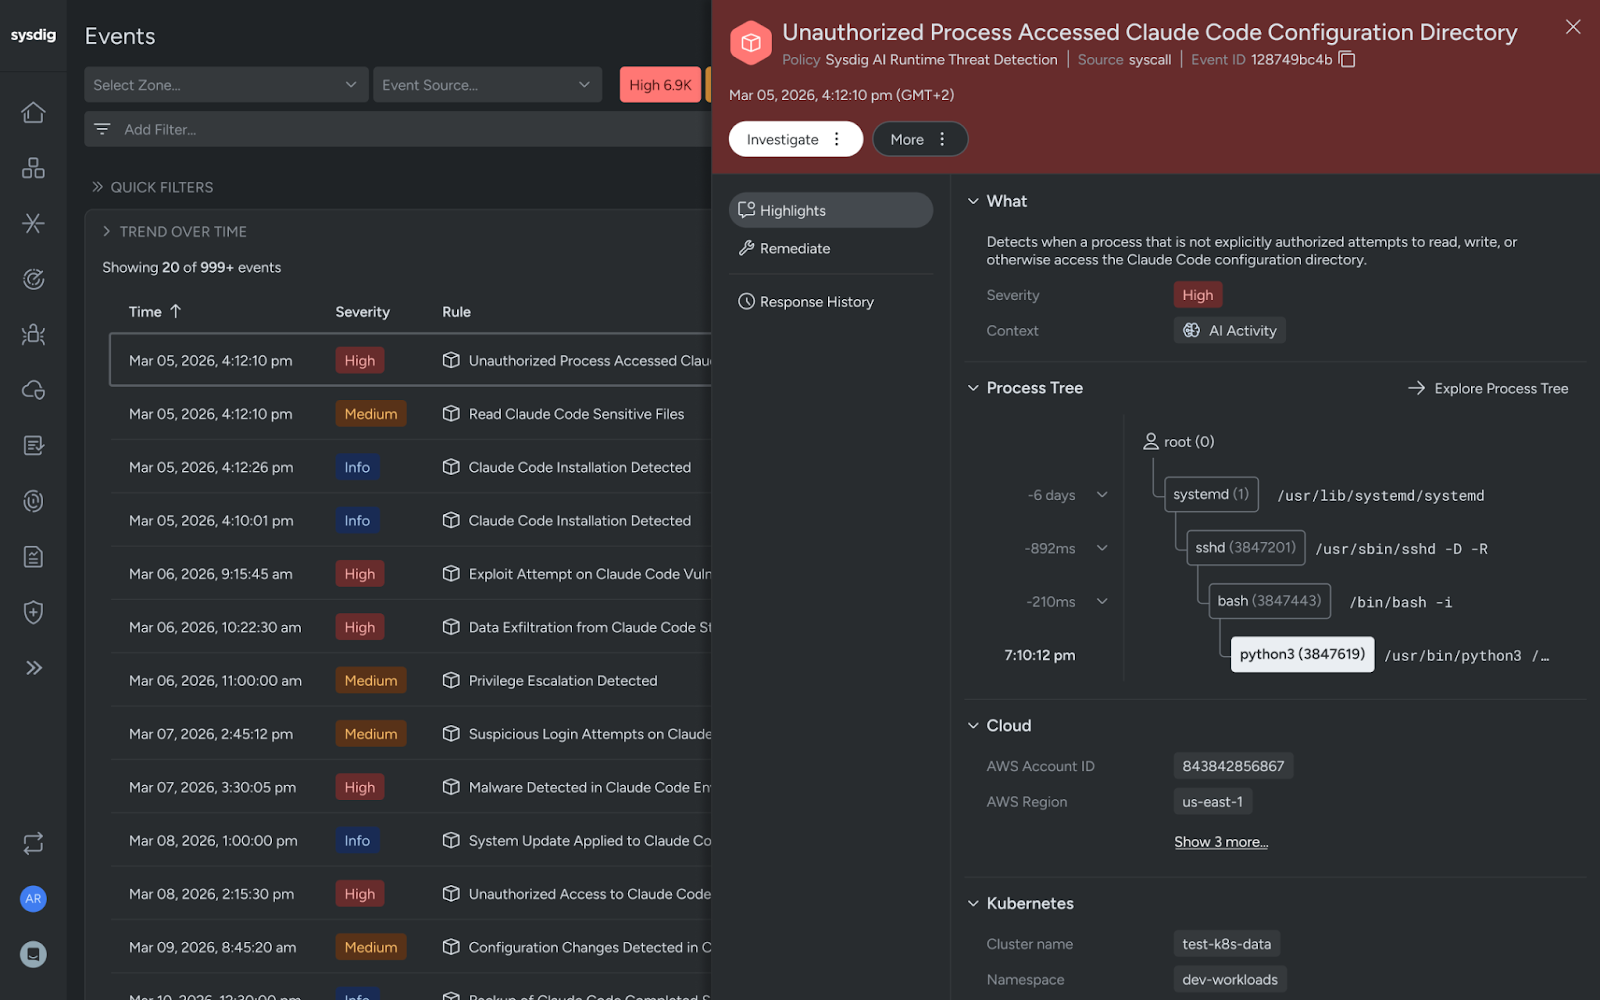
Task: Open Investigate options three-dot menu
Action: click(837, 139)
